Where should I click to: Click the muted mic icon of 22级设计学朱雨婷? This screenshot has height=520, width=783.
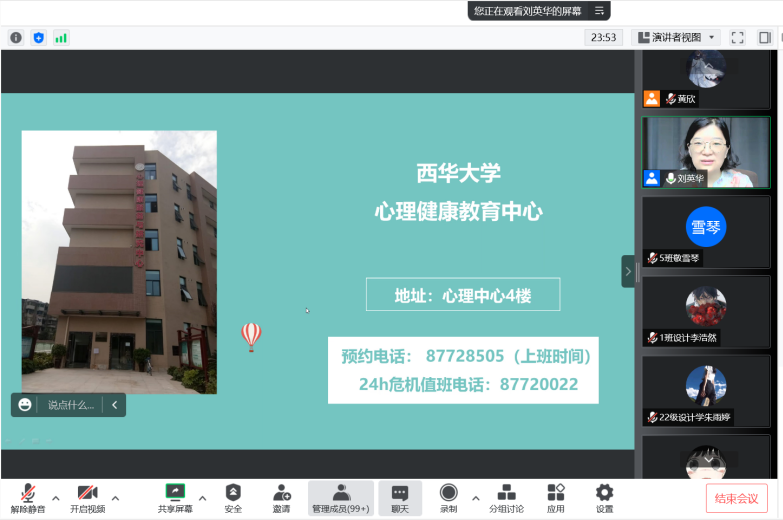point(652,417)
